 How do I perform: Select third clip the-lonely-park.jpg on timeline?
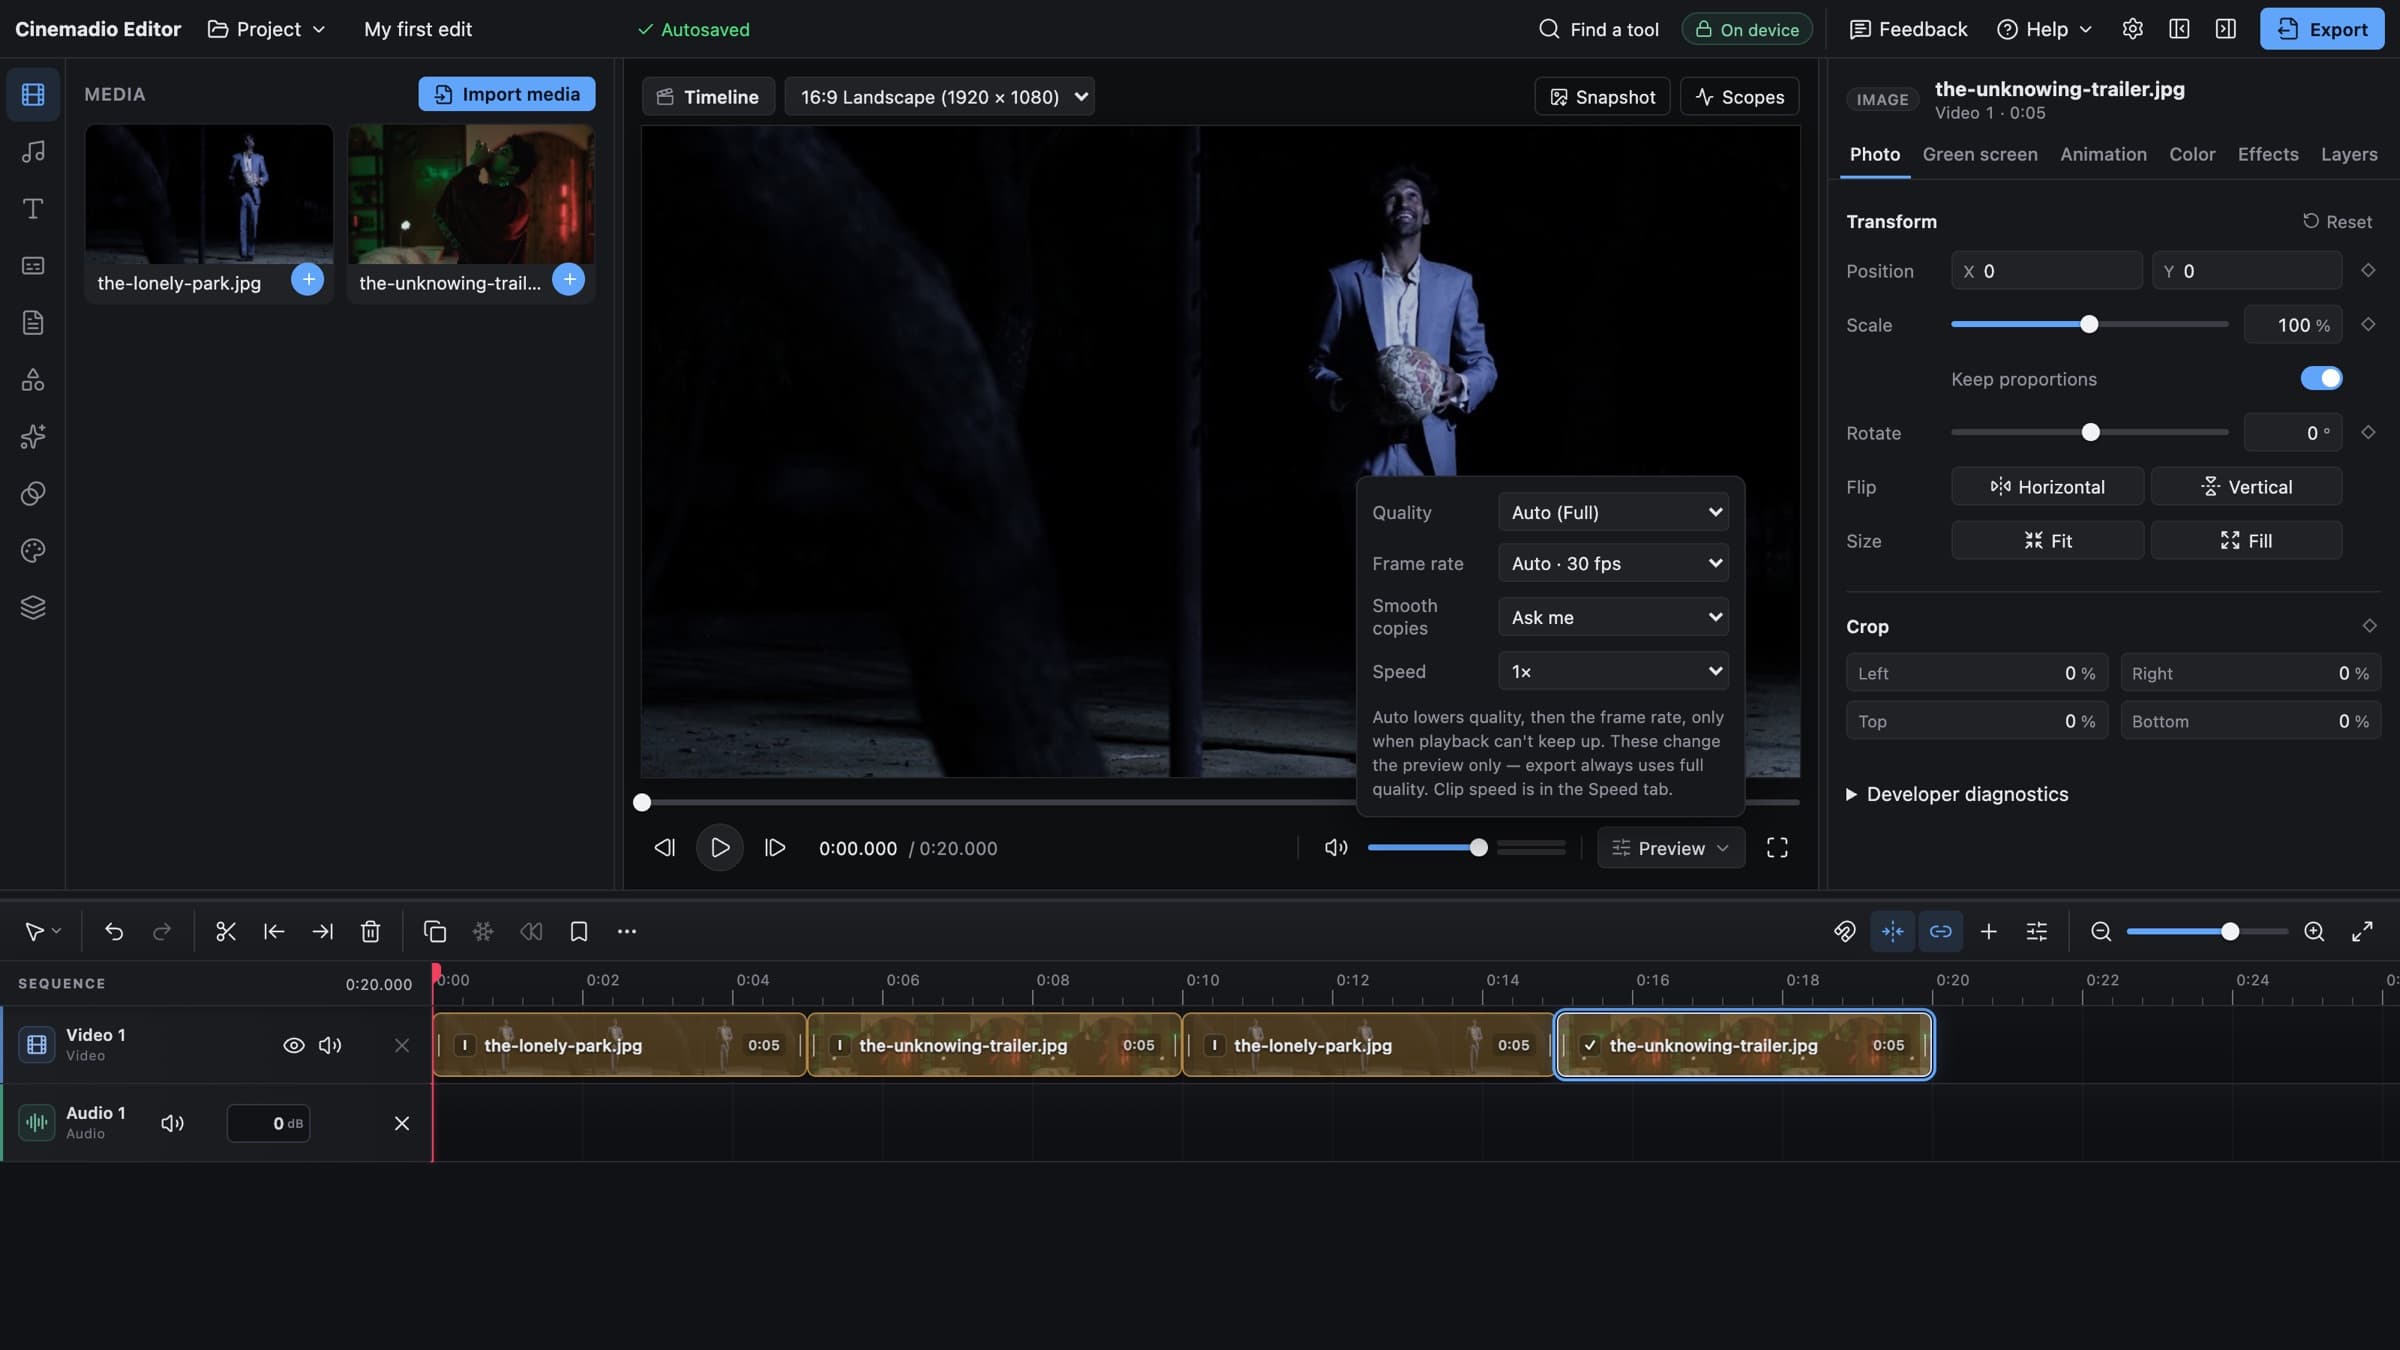pyautogui.click(x=1368, y=1046)
